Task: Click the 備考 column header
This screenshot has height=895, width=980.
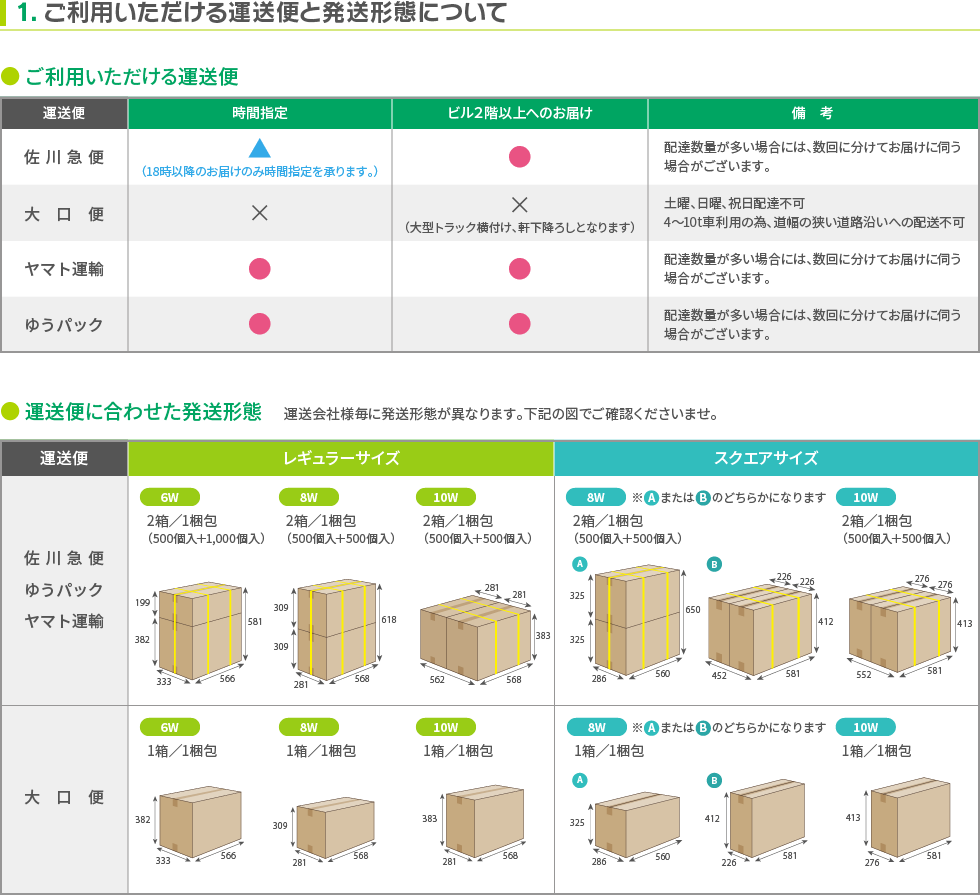Action: tap(812, 113)
